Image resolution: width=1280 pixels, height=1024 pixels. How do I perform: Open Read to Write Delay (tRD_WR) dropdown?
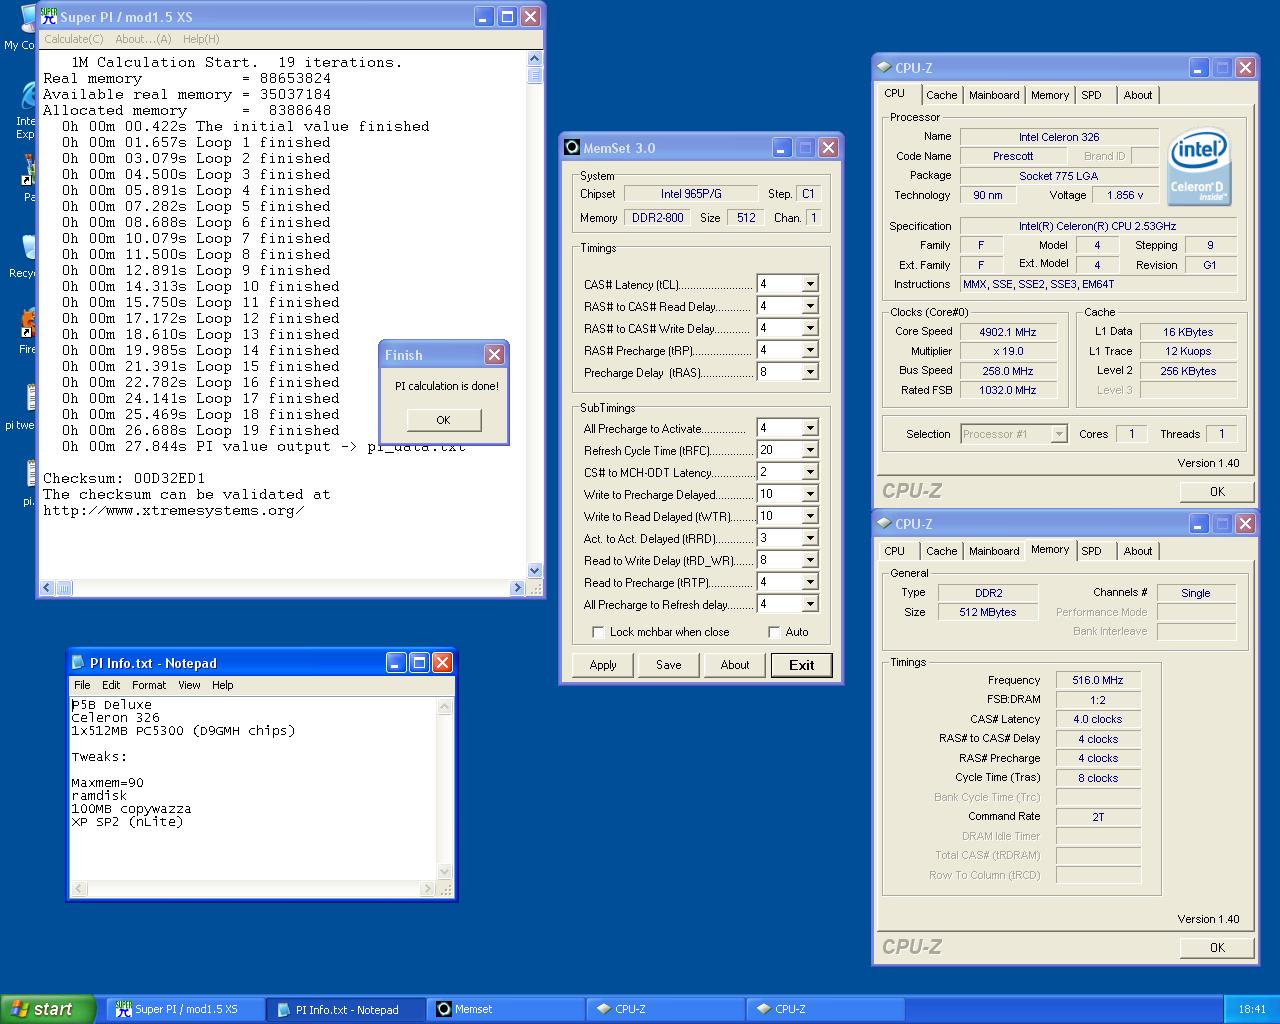point(810,560)
